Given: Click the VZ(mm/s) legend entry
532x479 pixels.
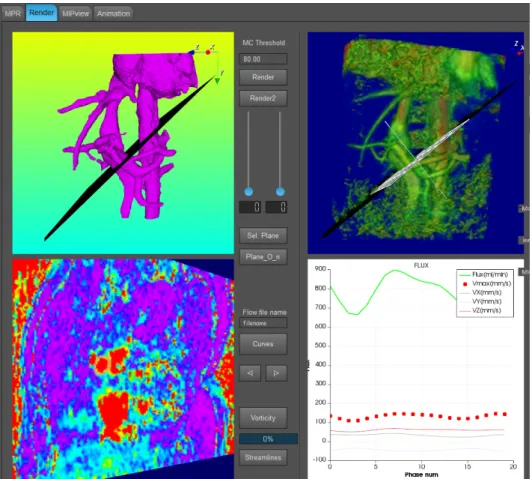Looking at the screenshot, I should pos(481,310).
